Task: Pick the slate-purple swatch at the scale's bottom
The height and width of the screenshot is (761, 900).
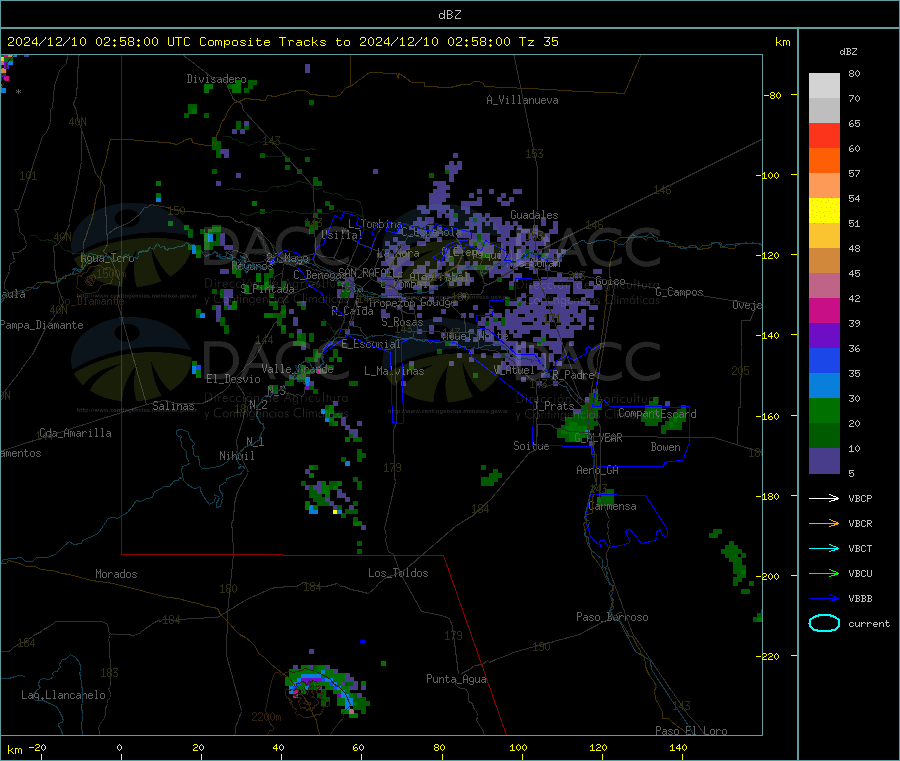Action: (824, 461)
